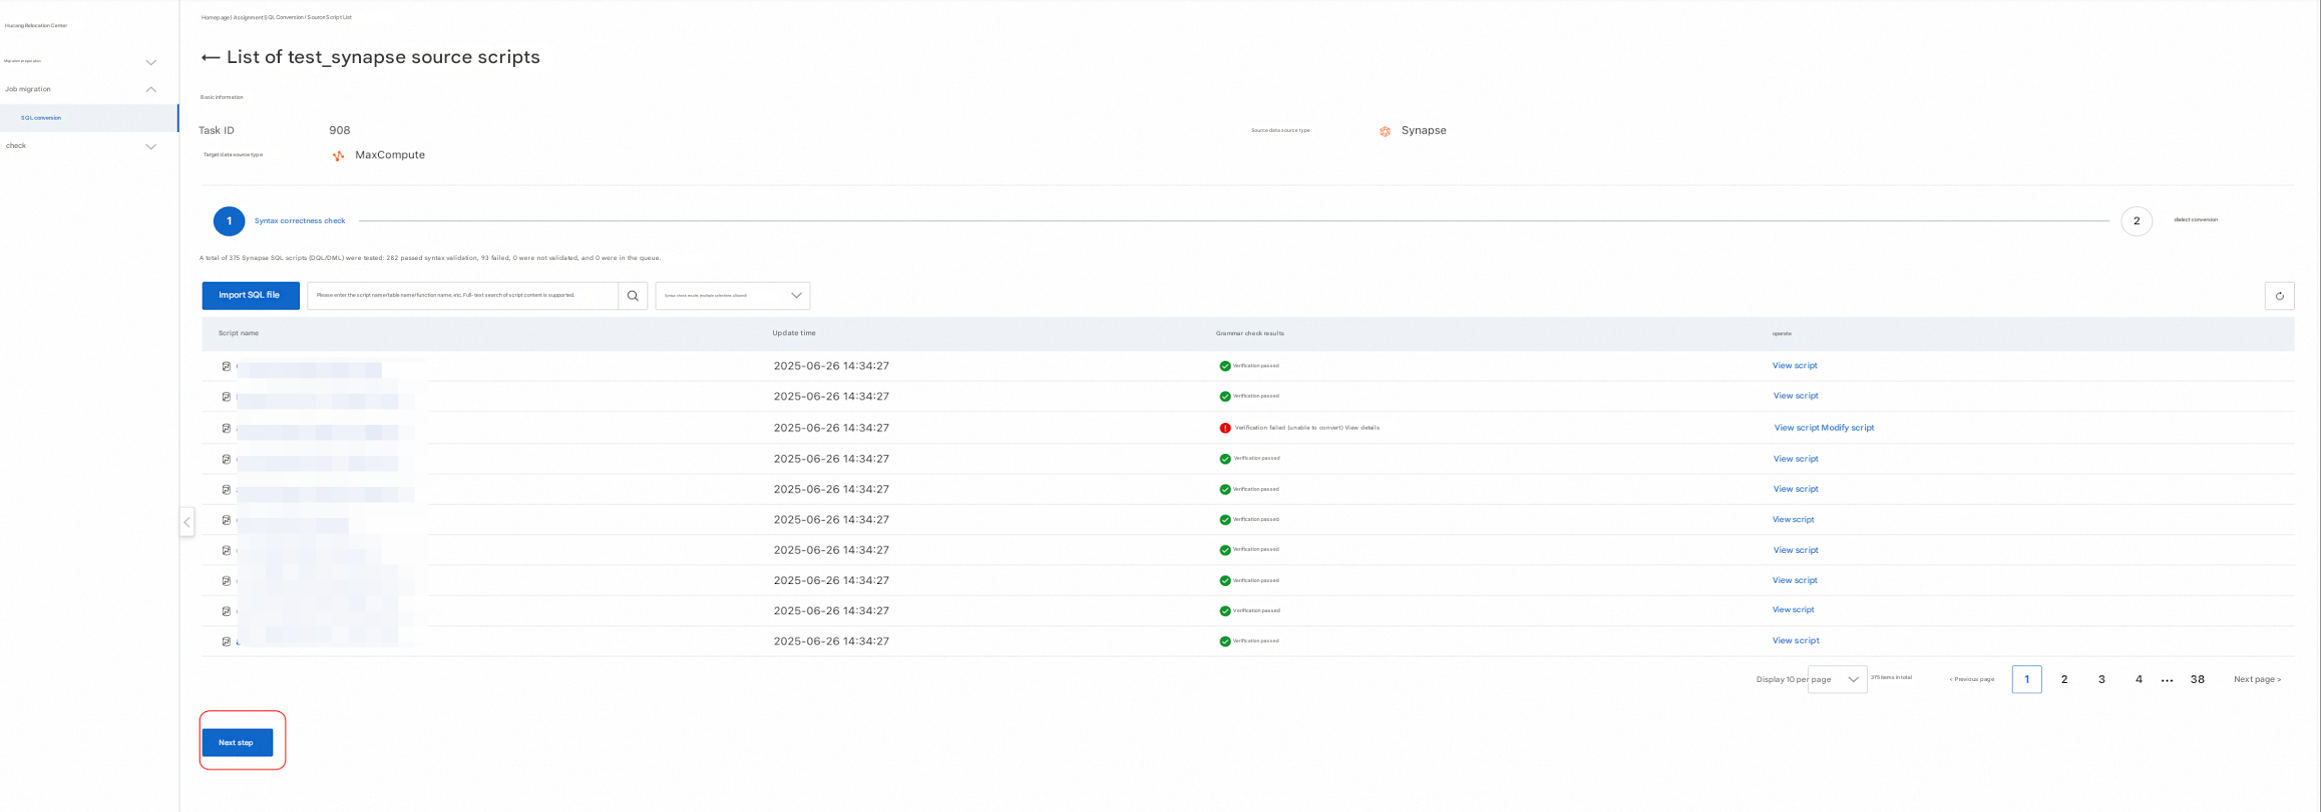Go back using the arrow beside the page title

click(x=210, y=58)
